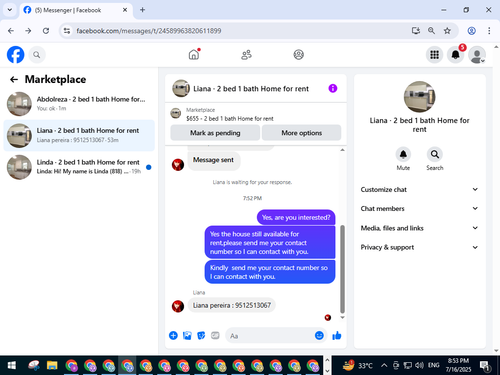View site information icon in address bar
The image size is (500, 375).
67,31
